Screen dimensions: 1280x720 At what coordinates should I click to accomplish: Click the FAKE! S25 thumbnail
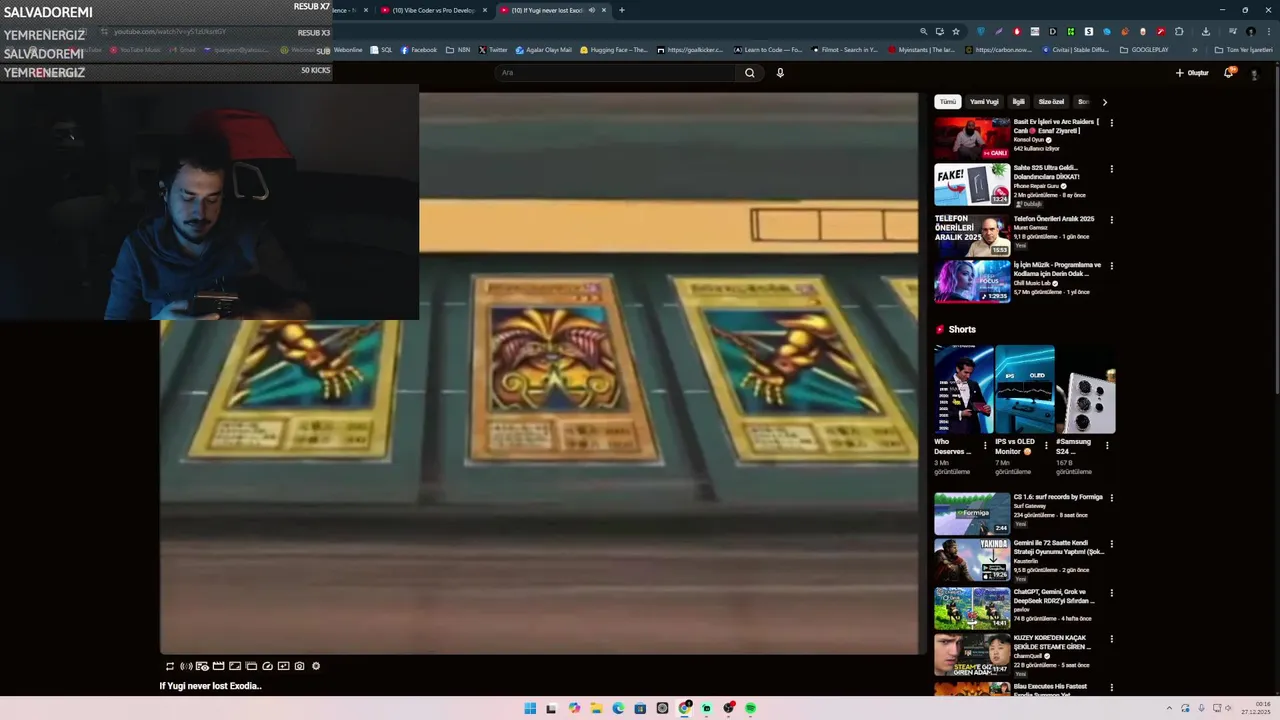tap(972, 184)
